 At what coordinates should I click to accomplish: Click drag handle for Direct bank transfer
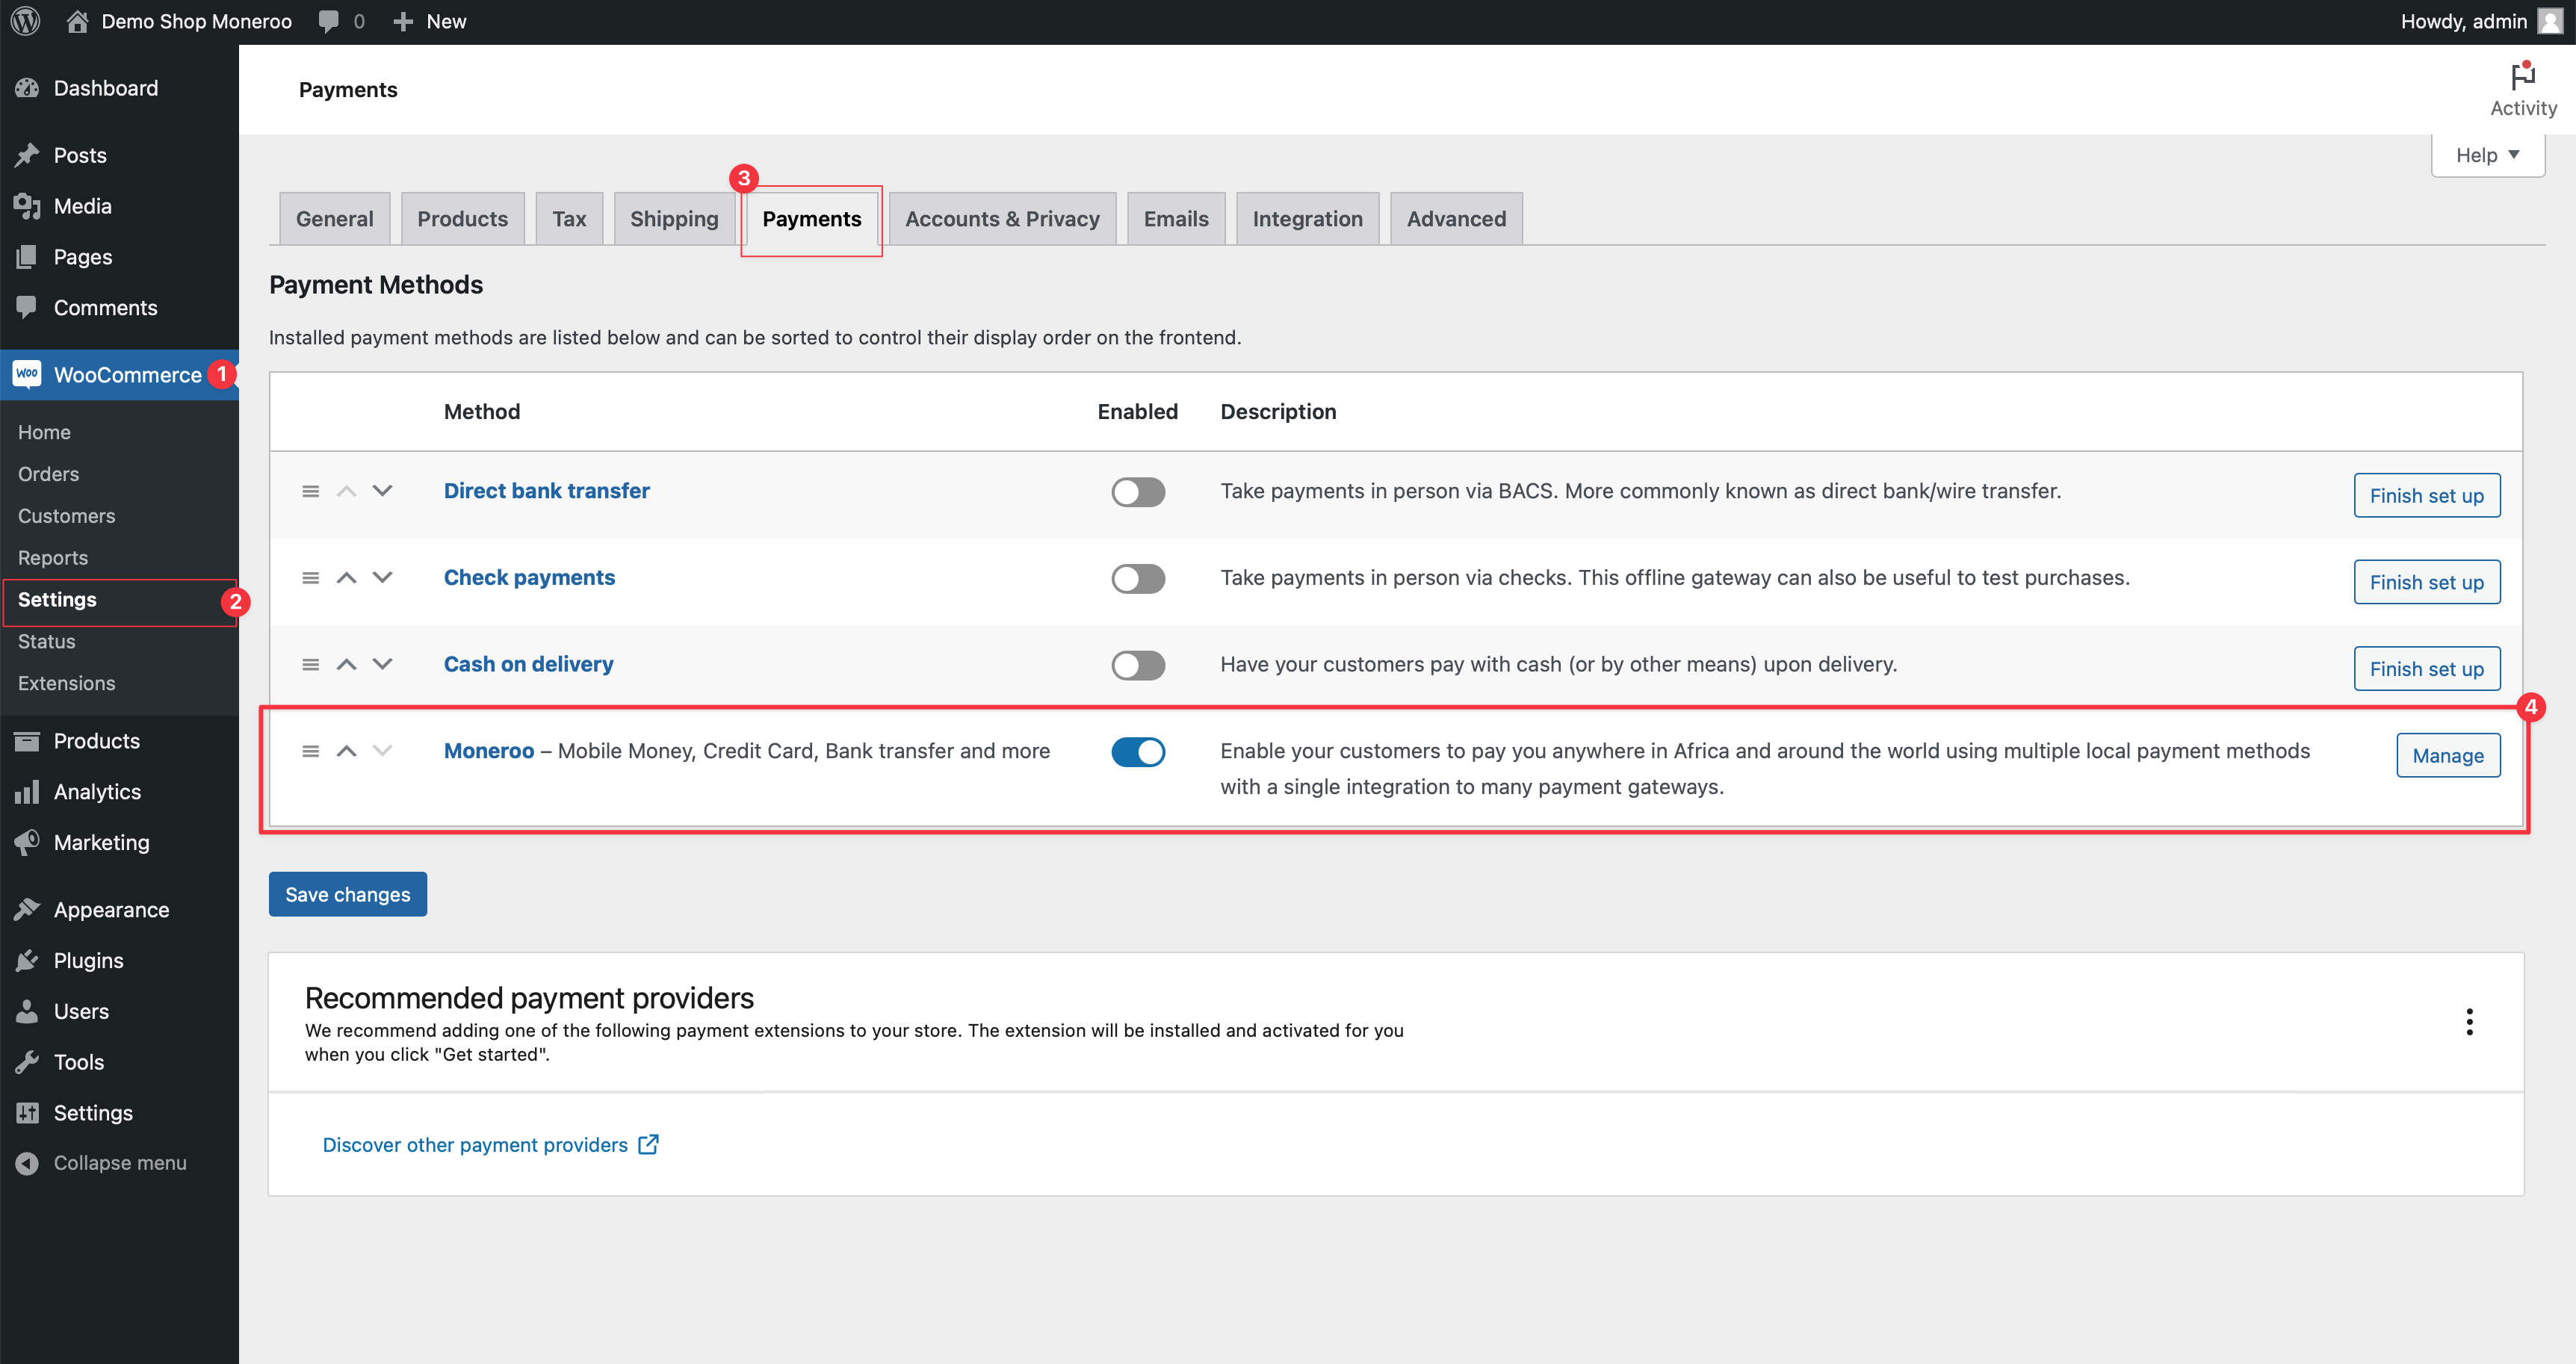(x=311, y=491)
